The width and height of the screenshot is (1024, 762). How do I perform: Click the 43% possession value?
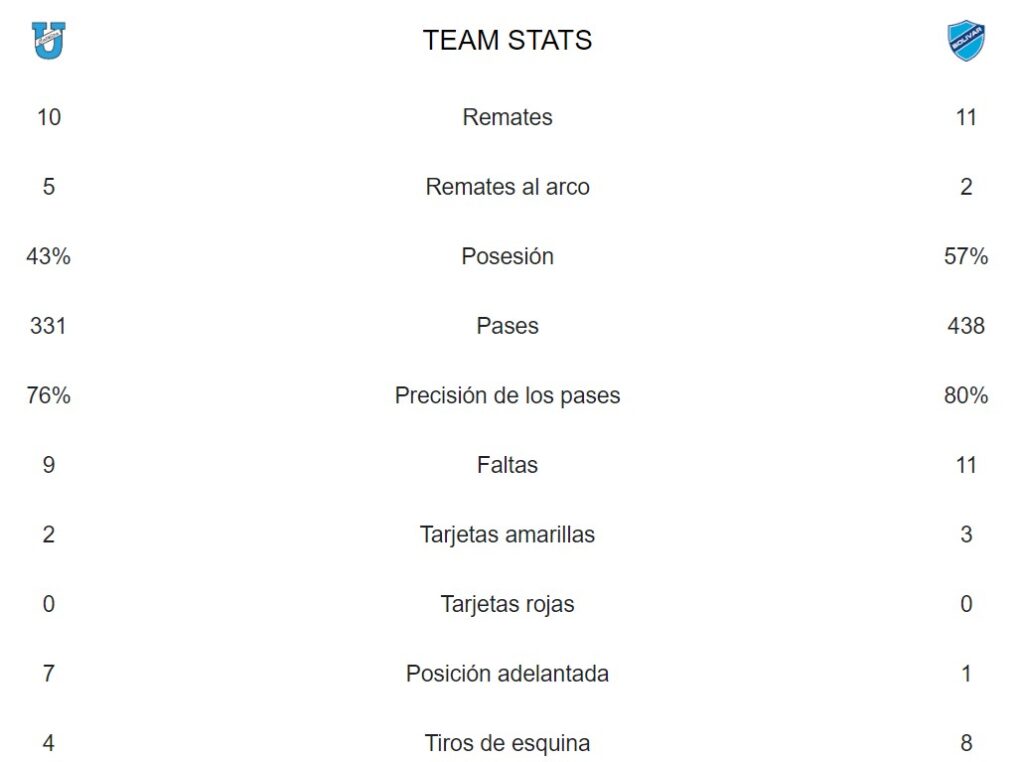pyautogui.click(x=48, y=257)
